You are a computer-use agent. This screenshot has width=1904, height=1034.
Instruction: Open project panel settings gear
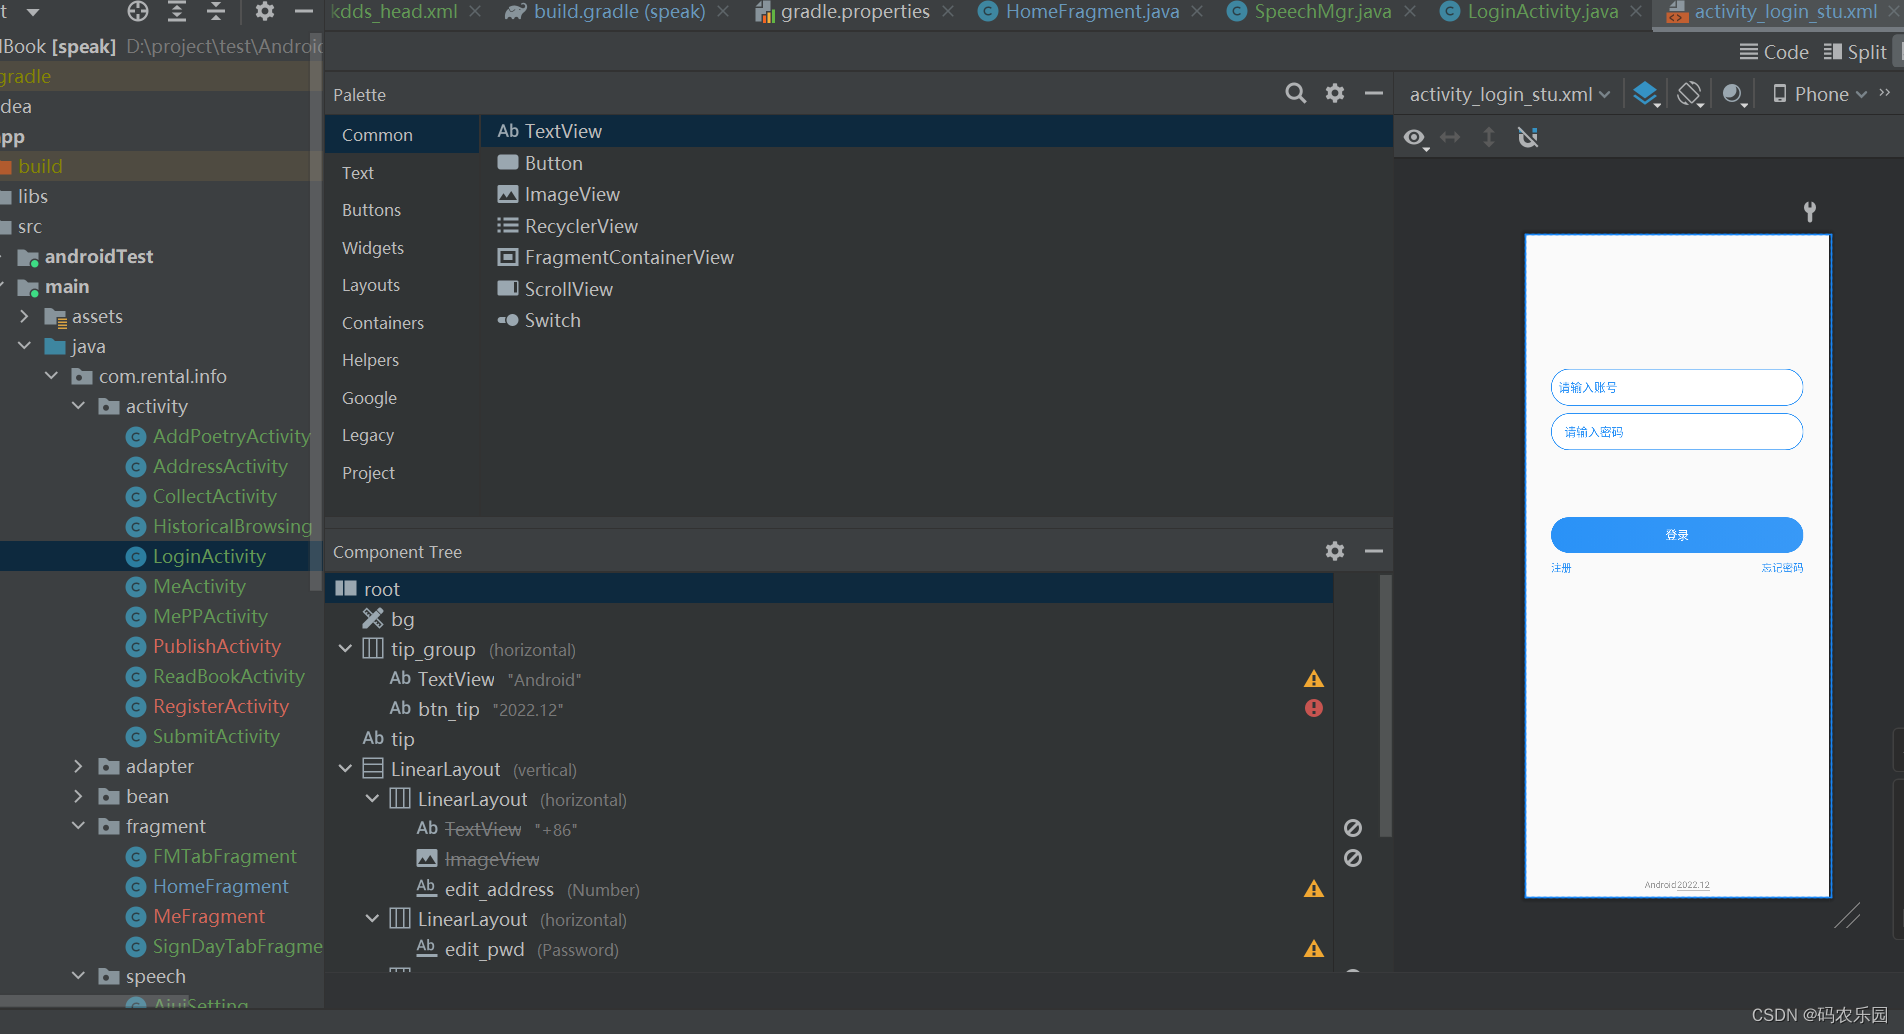click(265, 12)
